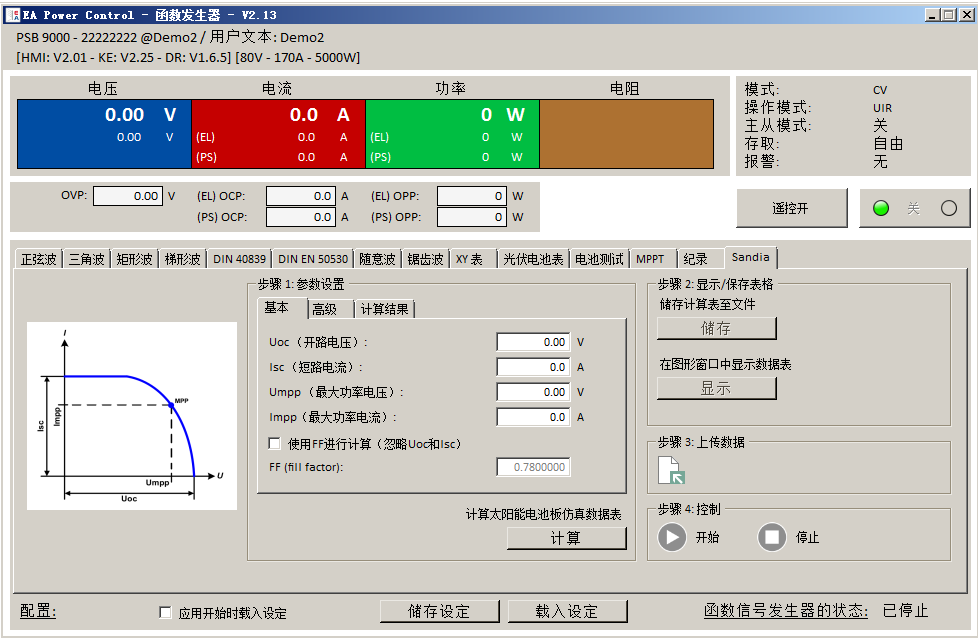Click the 储存 table-to-file button
Screen dimensions: 978x638
[x=717, y=328]
